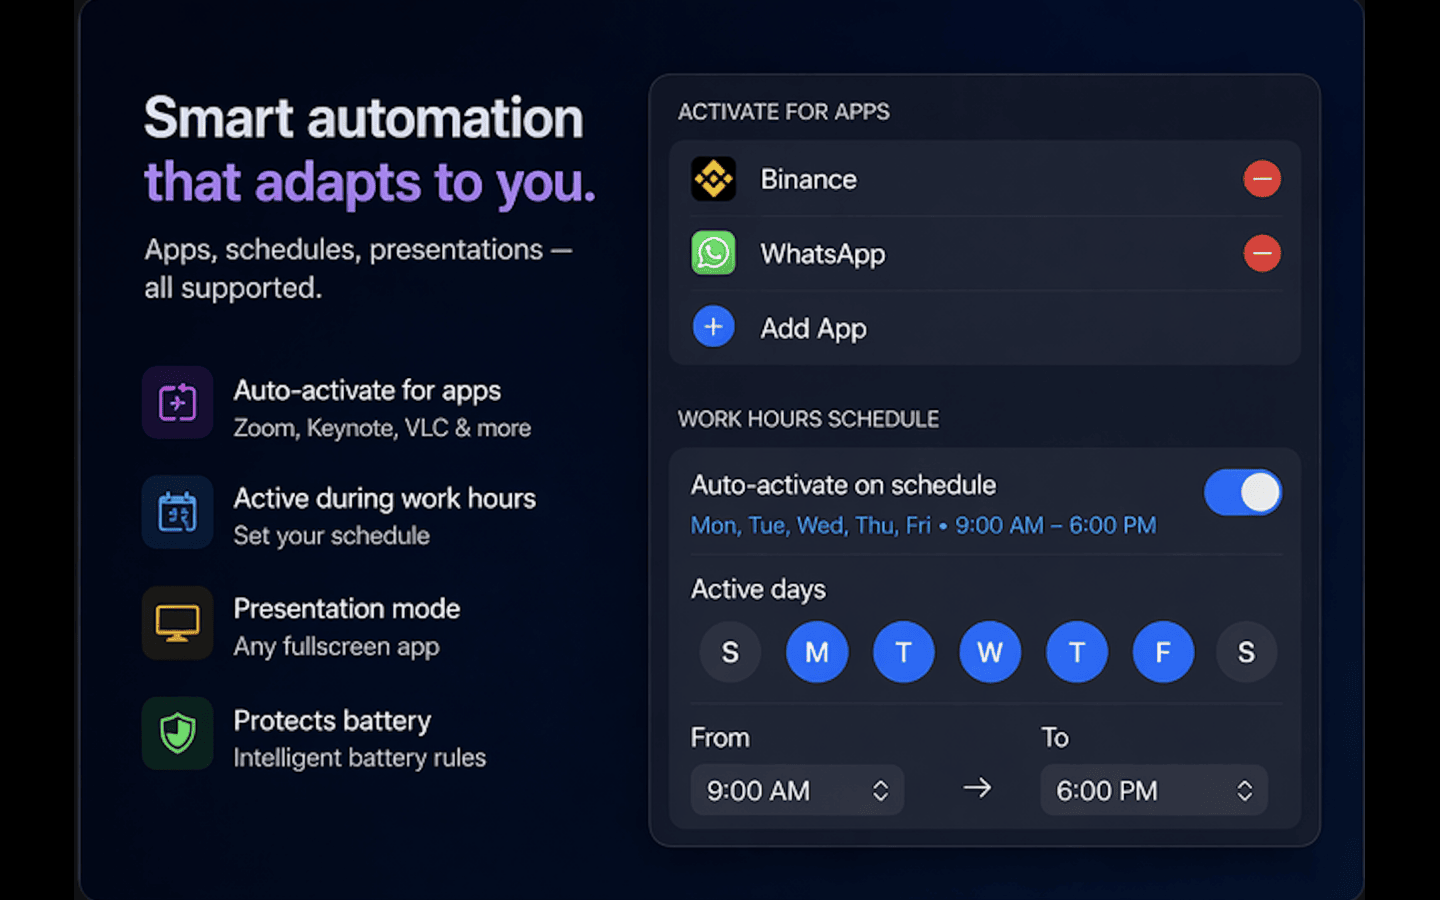
Task: Toggle Monday in Active days
Action: click(x=817, y=652)
